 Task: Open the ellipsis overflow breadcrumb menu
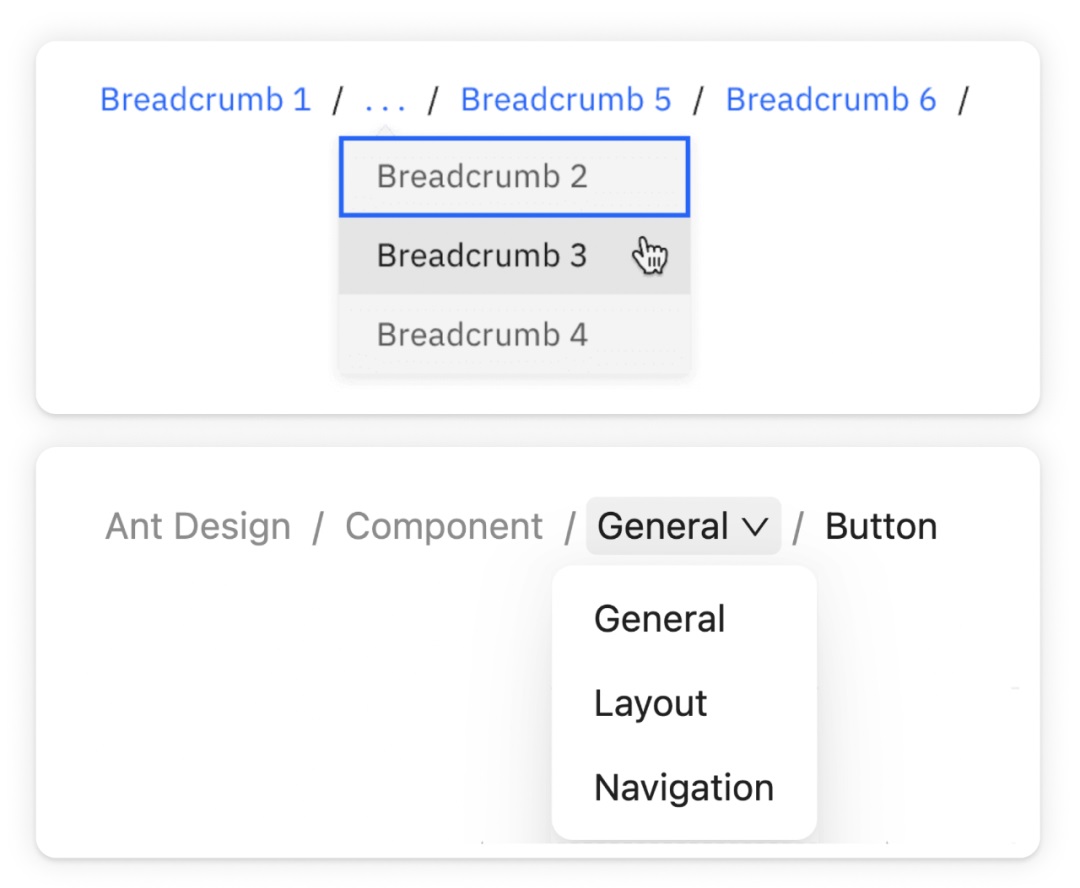(x=384, y=101)
